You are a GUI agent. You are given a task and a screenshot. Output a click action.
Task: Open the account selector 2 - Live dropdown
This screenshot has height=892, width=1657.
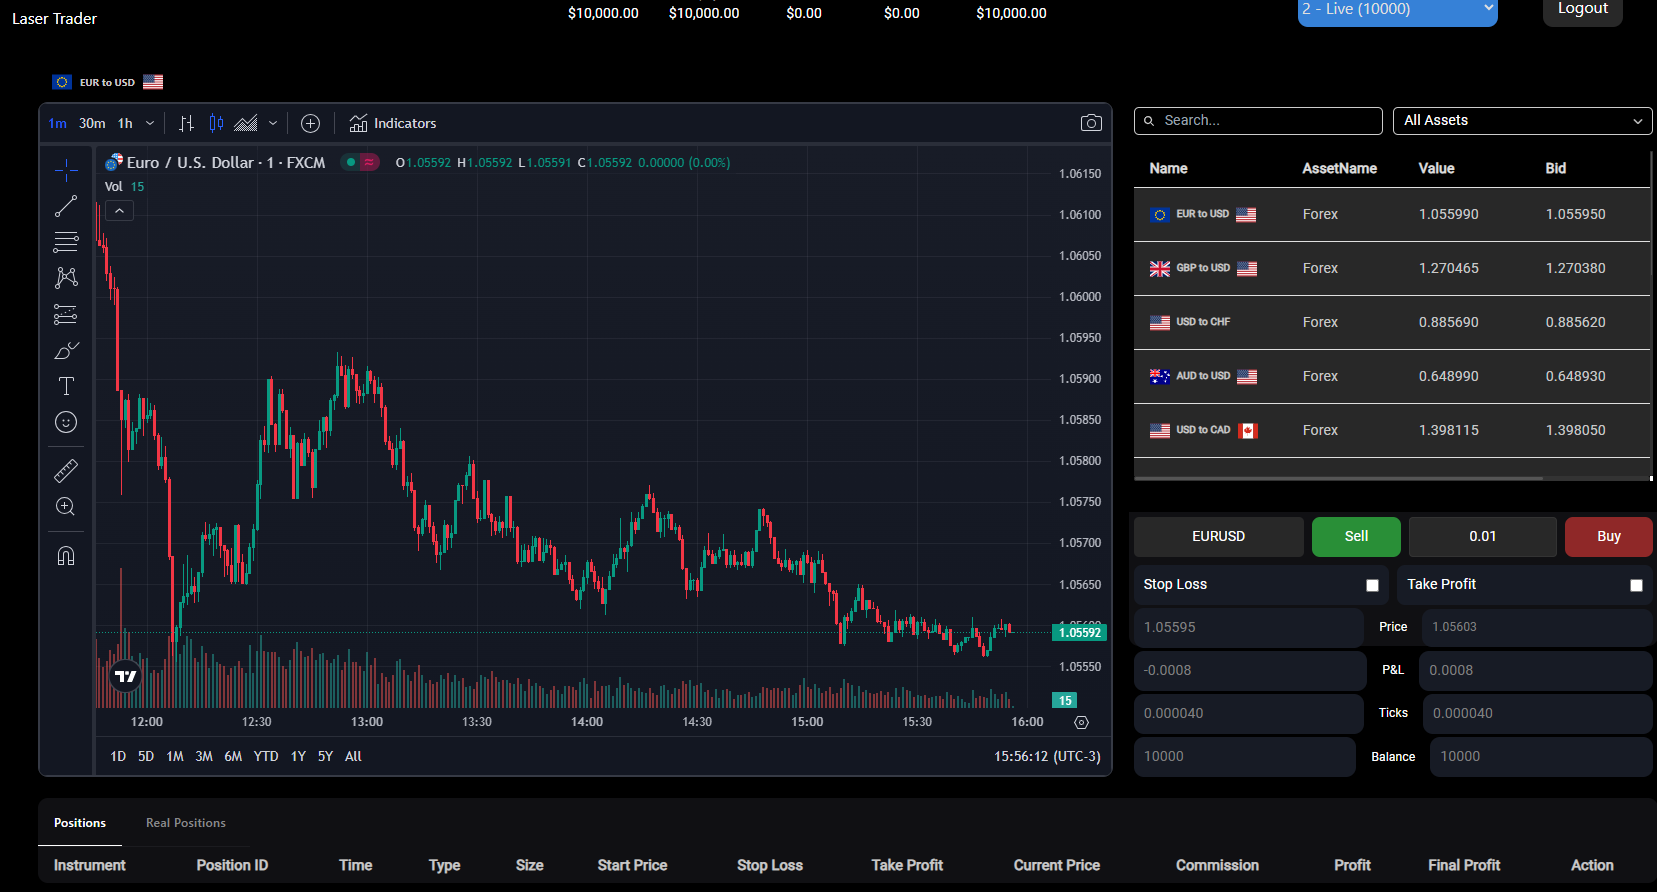(x=1397, y=10)
